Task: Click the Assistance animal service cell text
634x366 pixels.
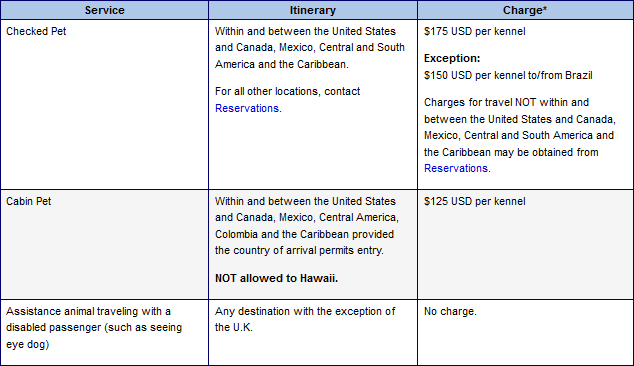Action: point(94,328)
